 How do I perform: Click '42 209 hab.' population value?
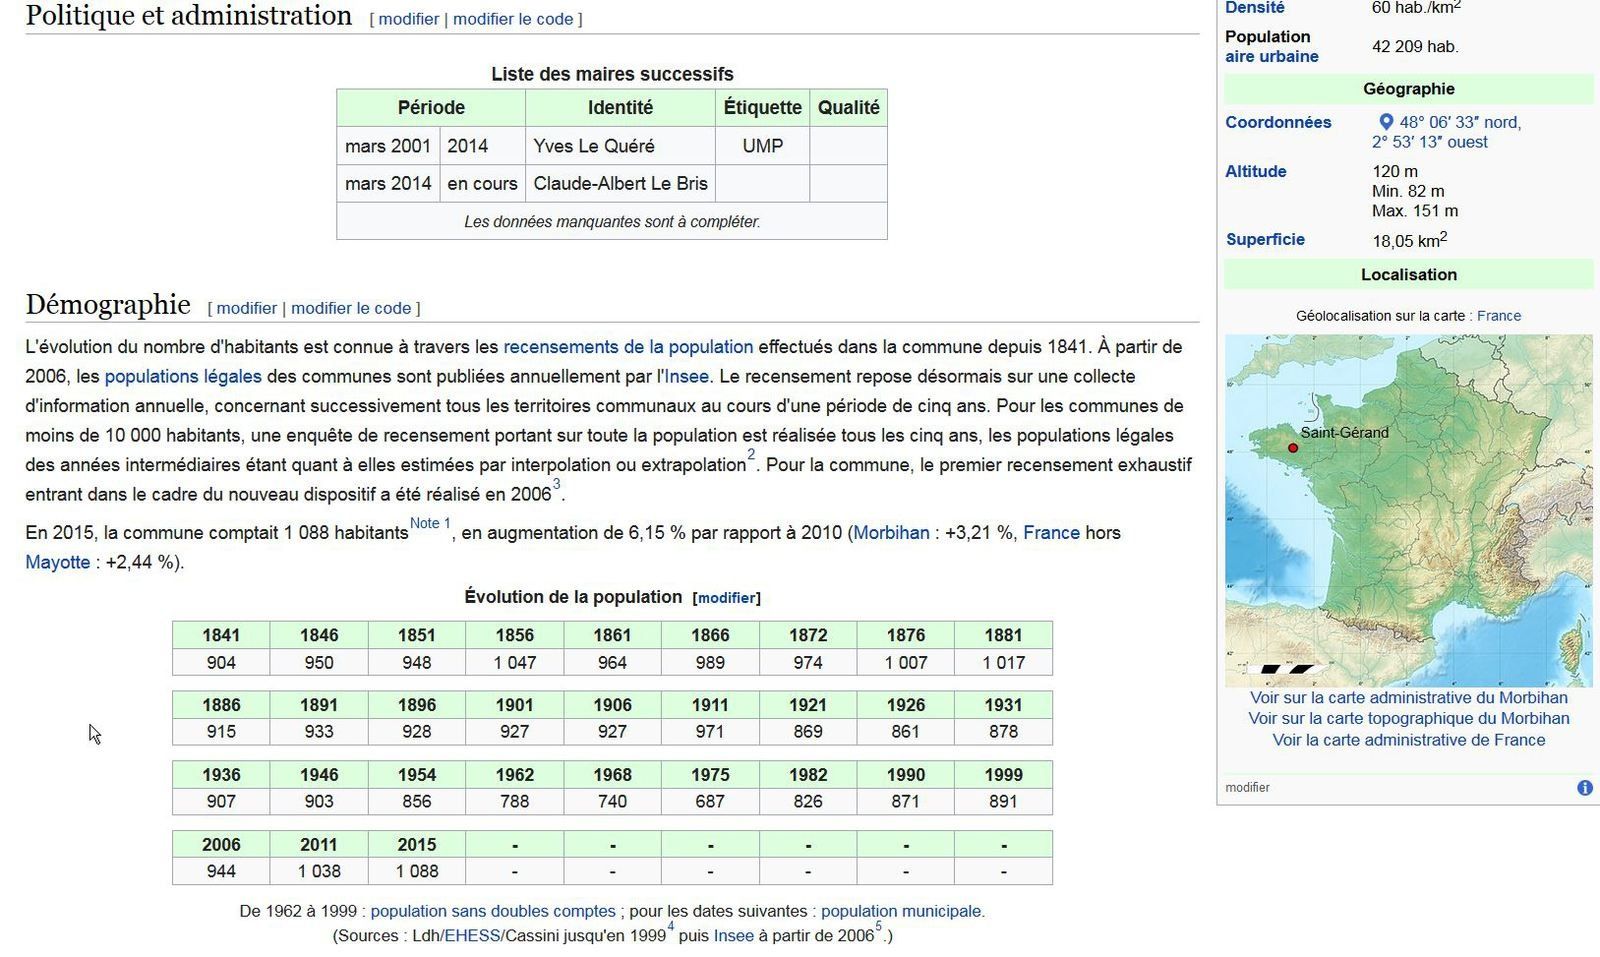(x=1415, y=46)
